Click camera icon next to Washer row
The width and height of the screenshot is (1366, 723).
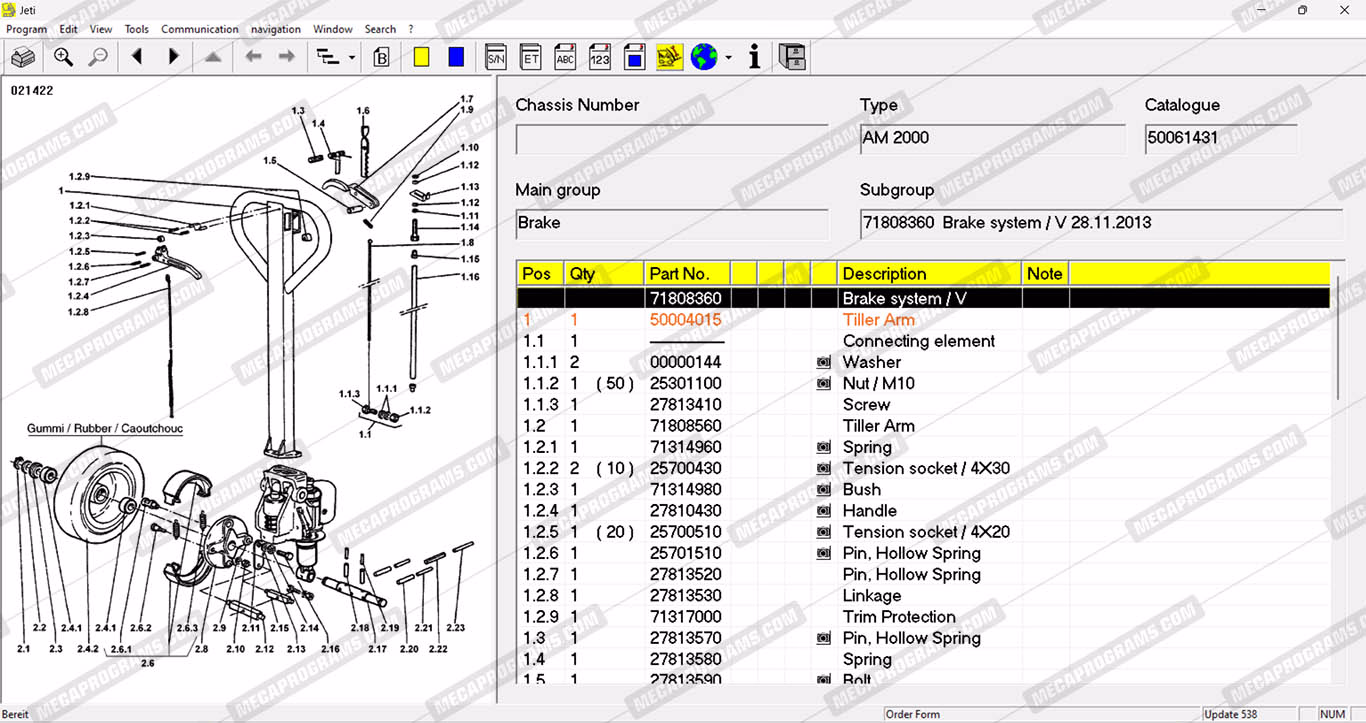click(824, 362)
